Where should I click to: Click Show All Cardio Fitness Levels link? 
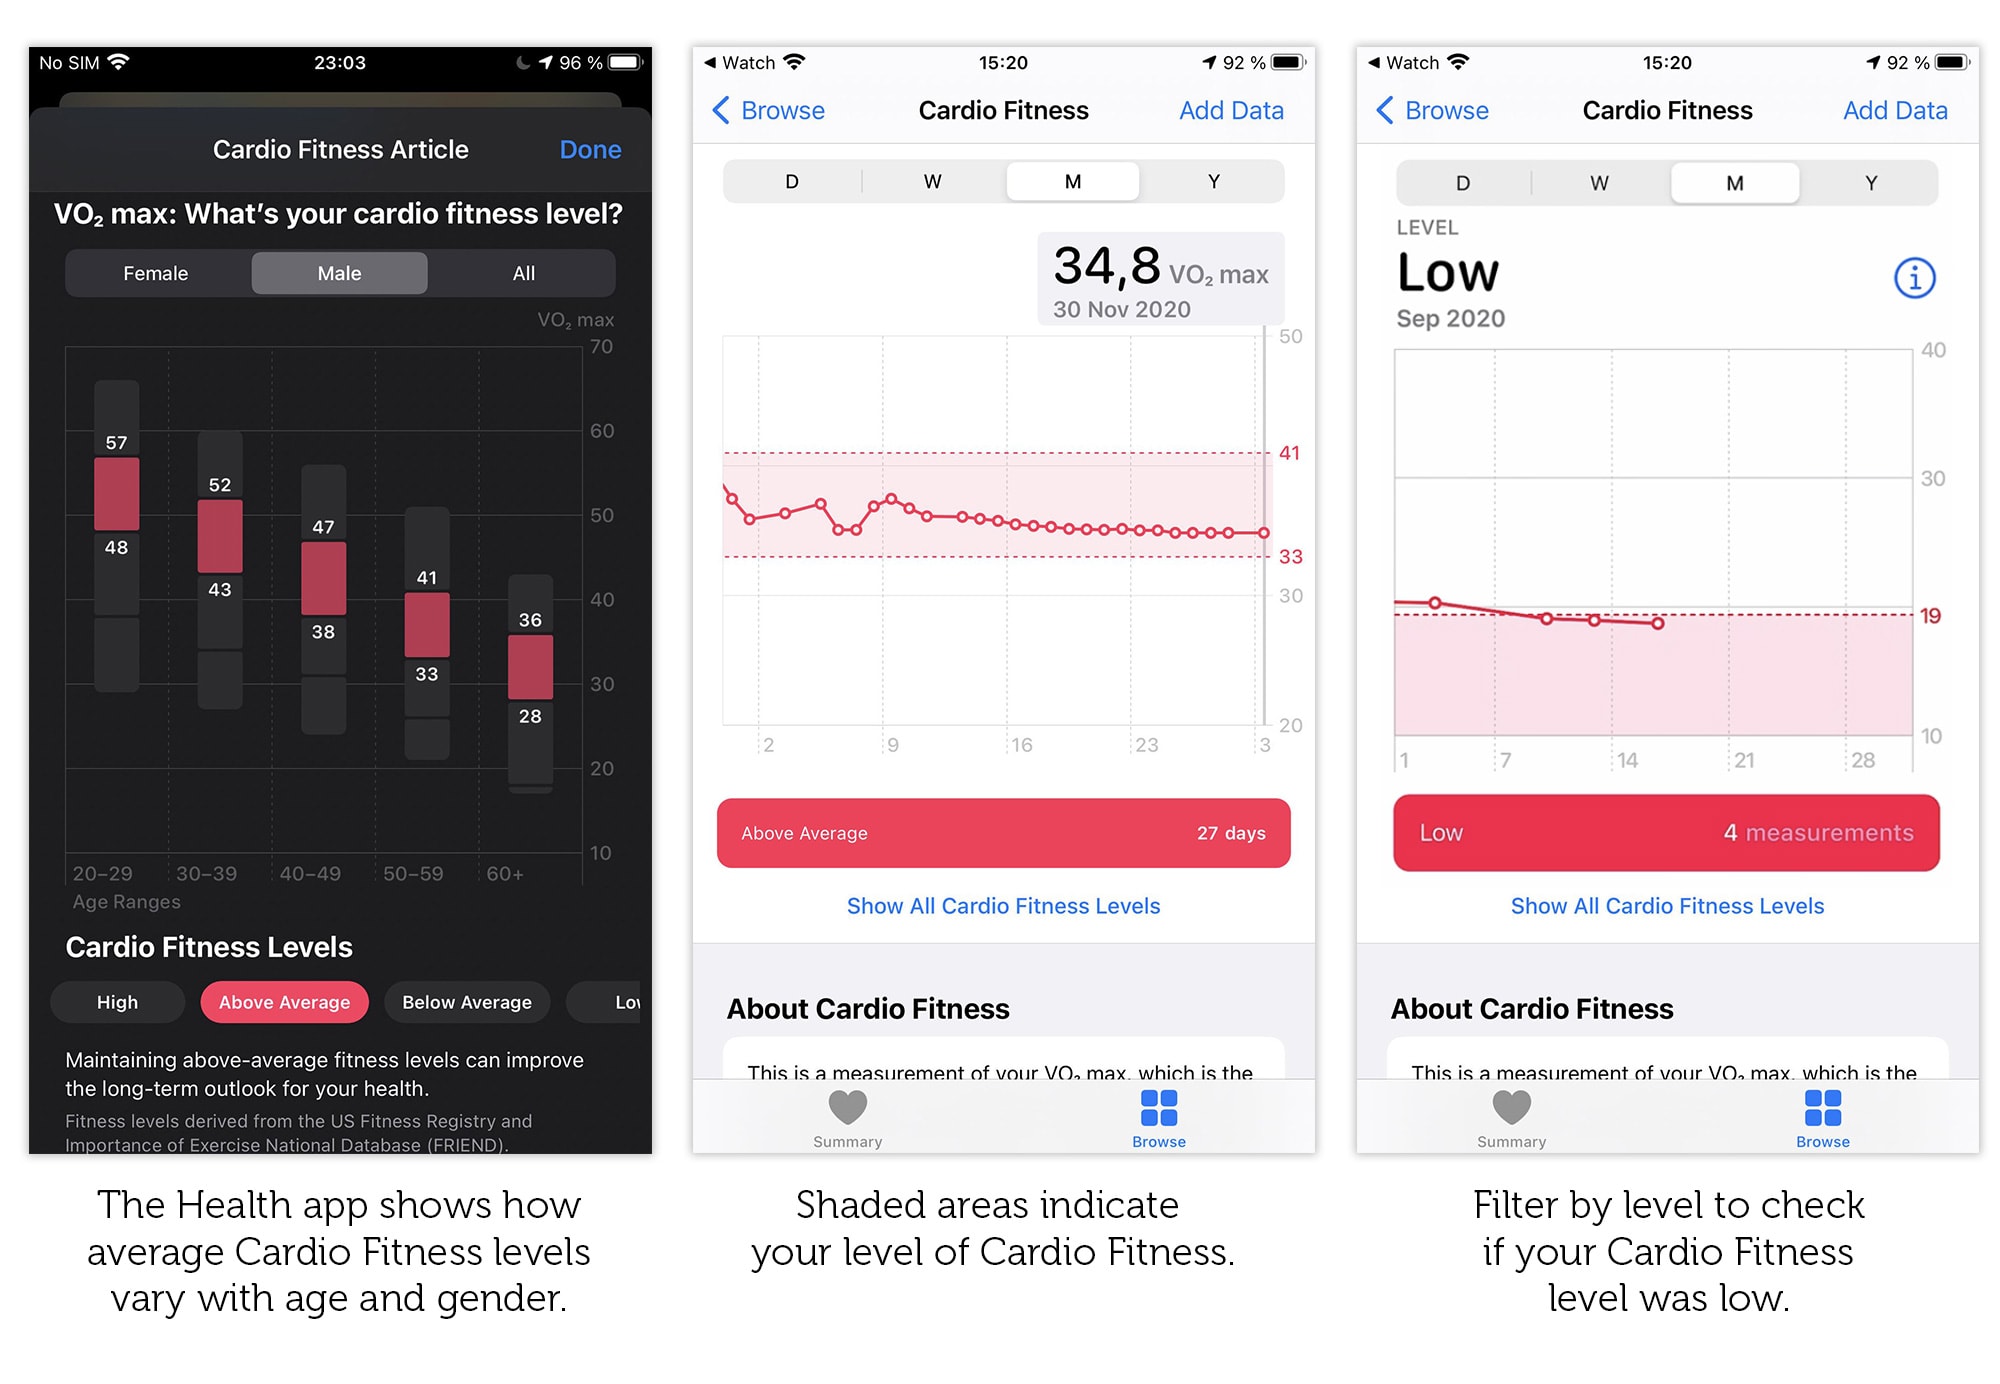pyautogui.click(x=1003, y=907)
